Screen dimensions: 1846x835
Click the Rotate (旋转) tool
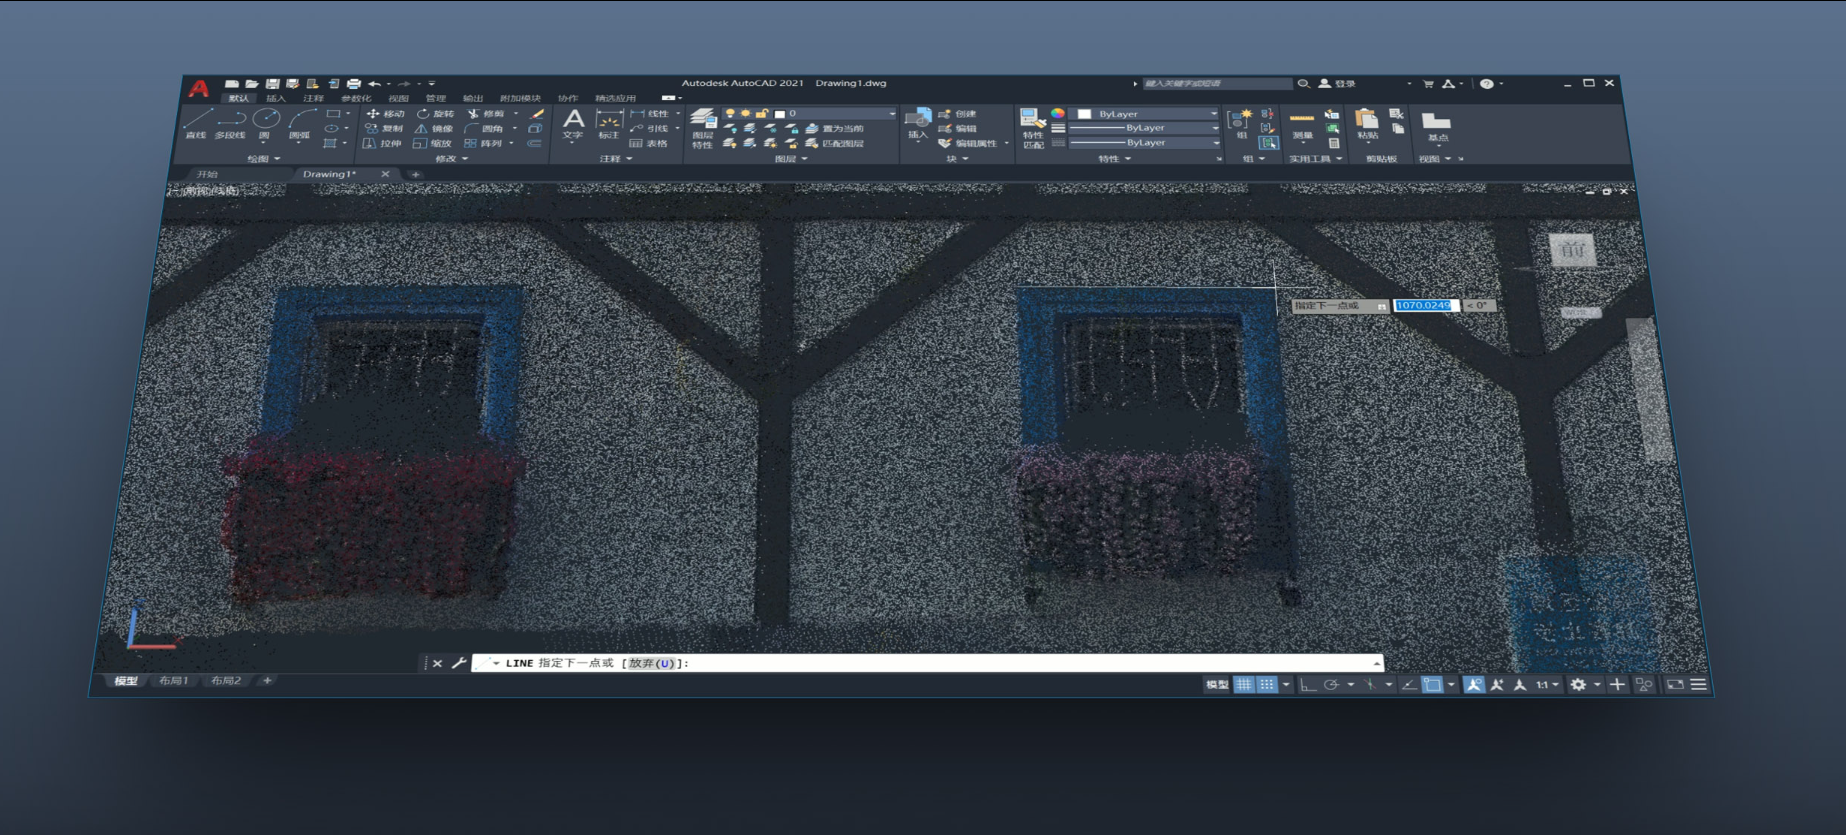coord(435,114)
